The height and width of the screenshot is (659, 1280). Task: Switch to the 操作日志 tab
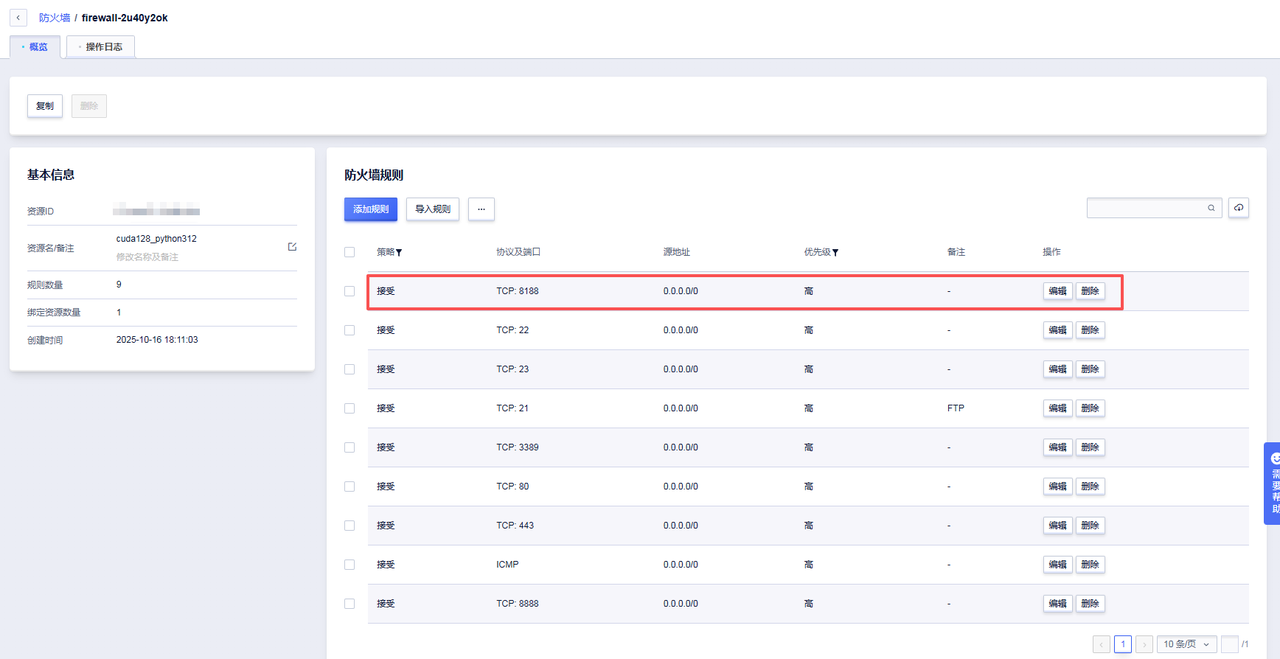[x=101, y=47]
